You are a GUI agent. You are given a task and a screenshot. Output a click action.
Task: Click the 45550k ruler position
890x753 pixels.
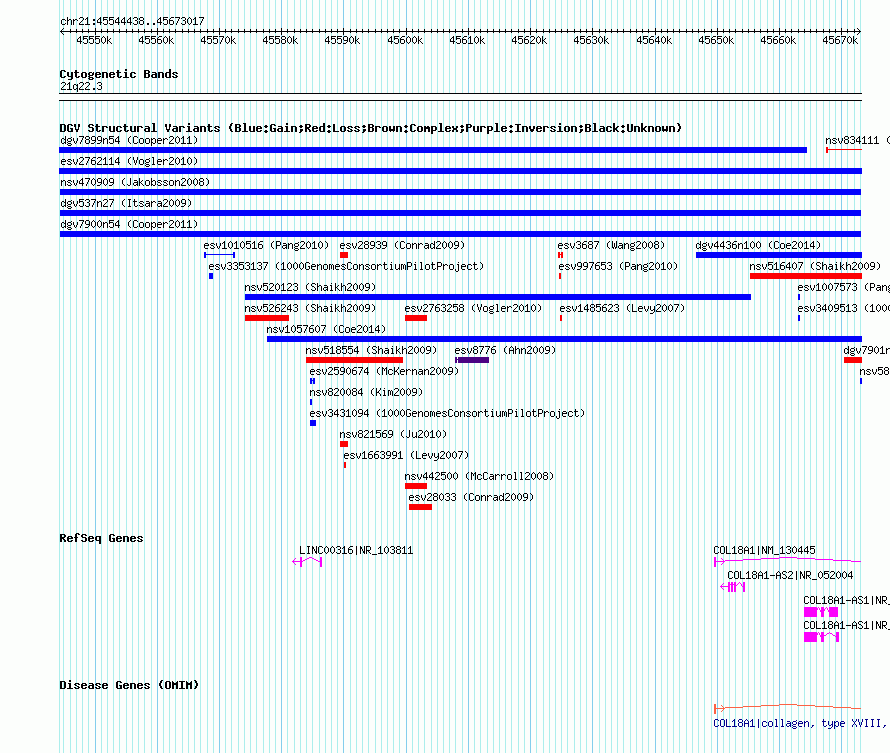tap(94, 40)
